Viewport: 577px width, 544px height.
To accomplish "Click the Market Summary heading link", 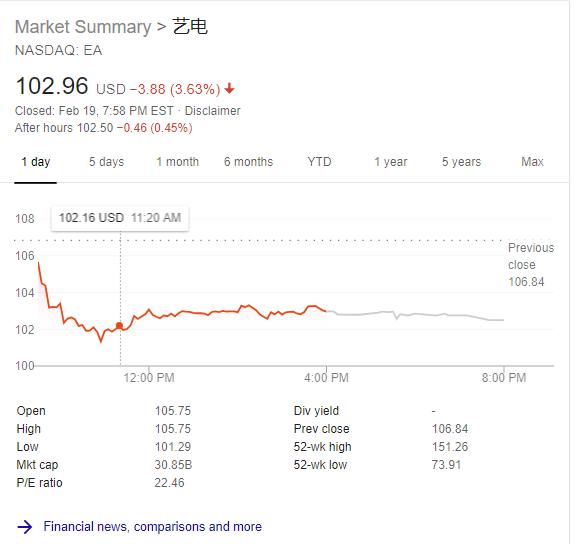I will pos(83,27).
